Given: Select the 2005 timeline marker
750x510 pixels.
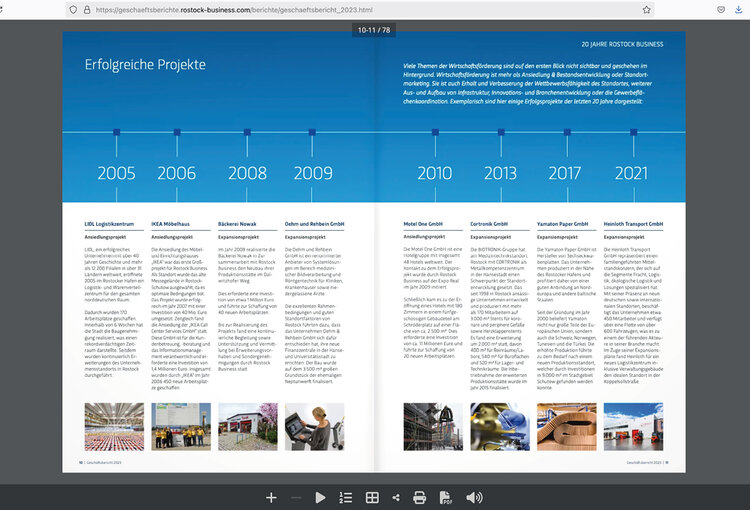Looking at the screenshot, I should click(x=117, y=132).
